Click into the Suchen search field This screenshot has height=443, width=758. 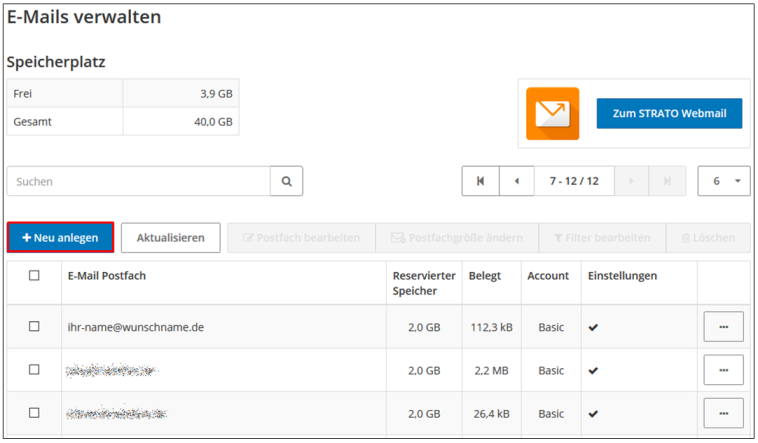point(139,181)
